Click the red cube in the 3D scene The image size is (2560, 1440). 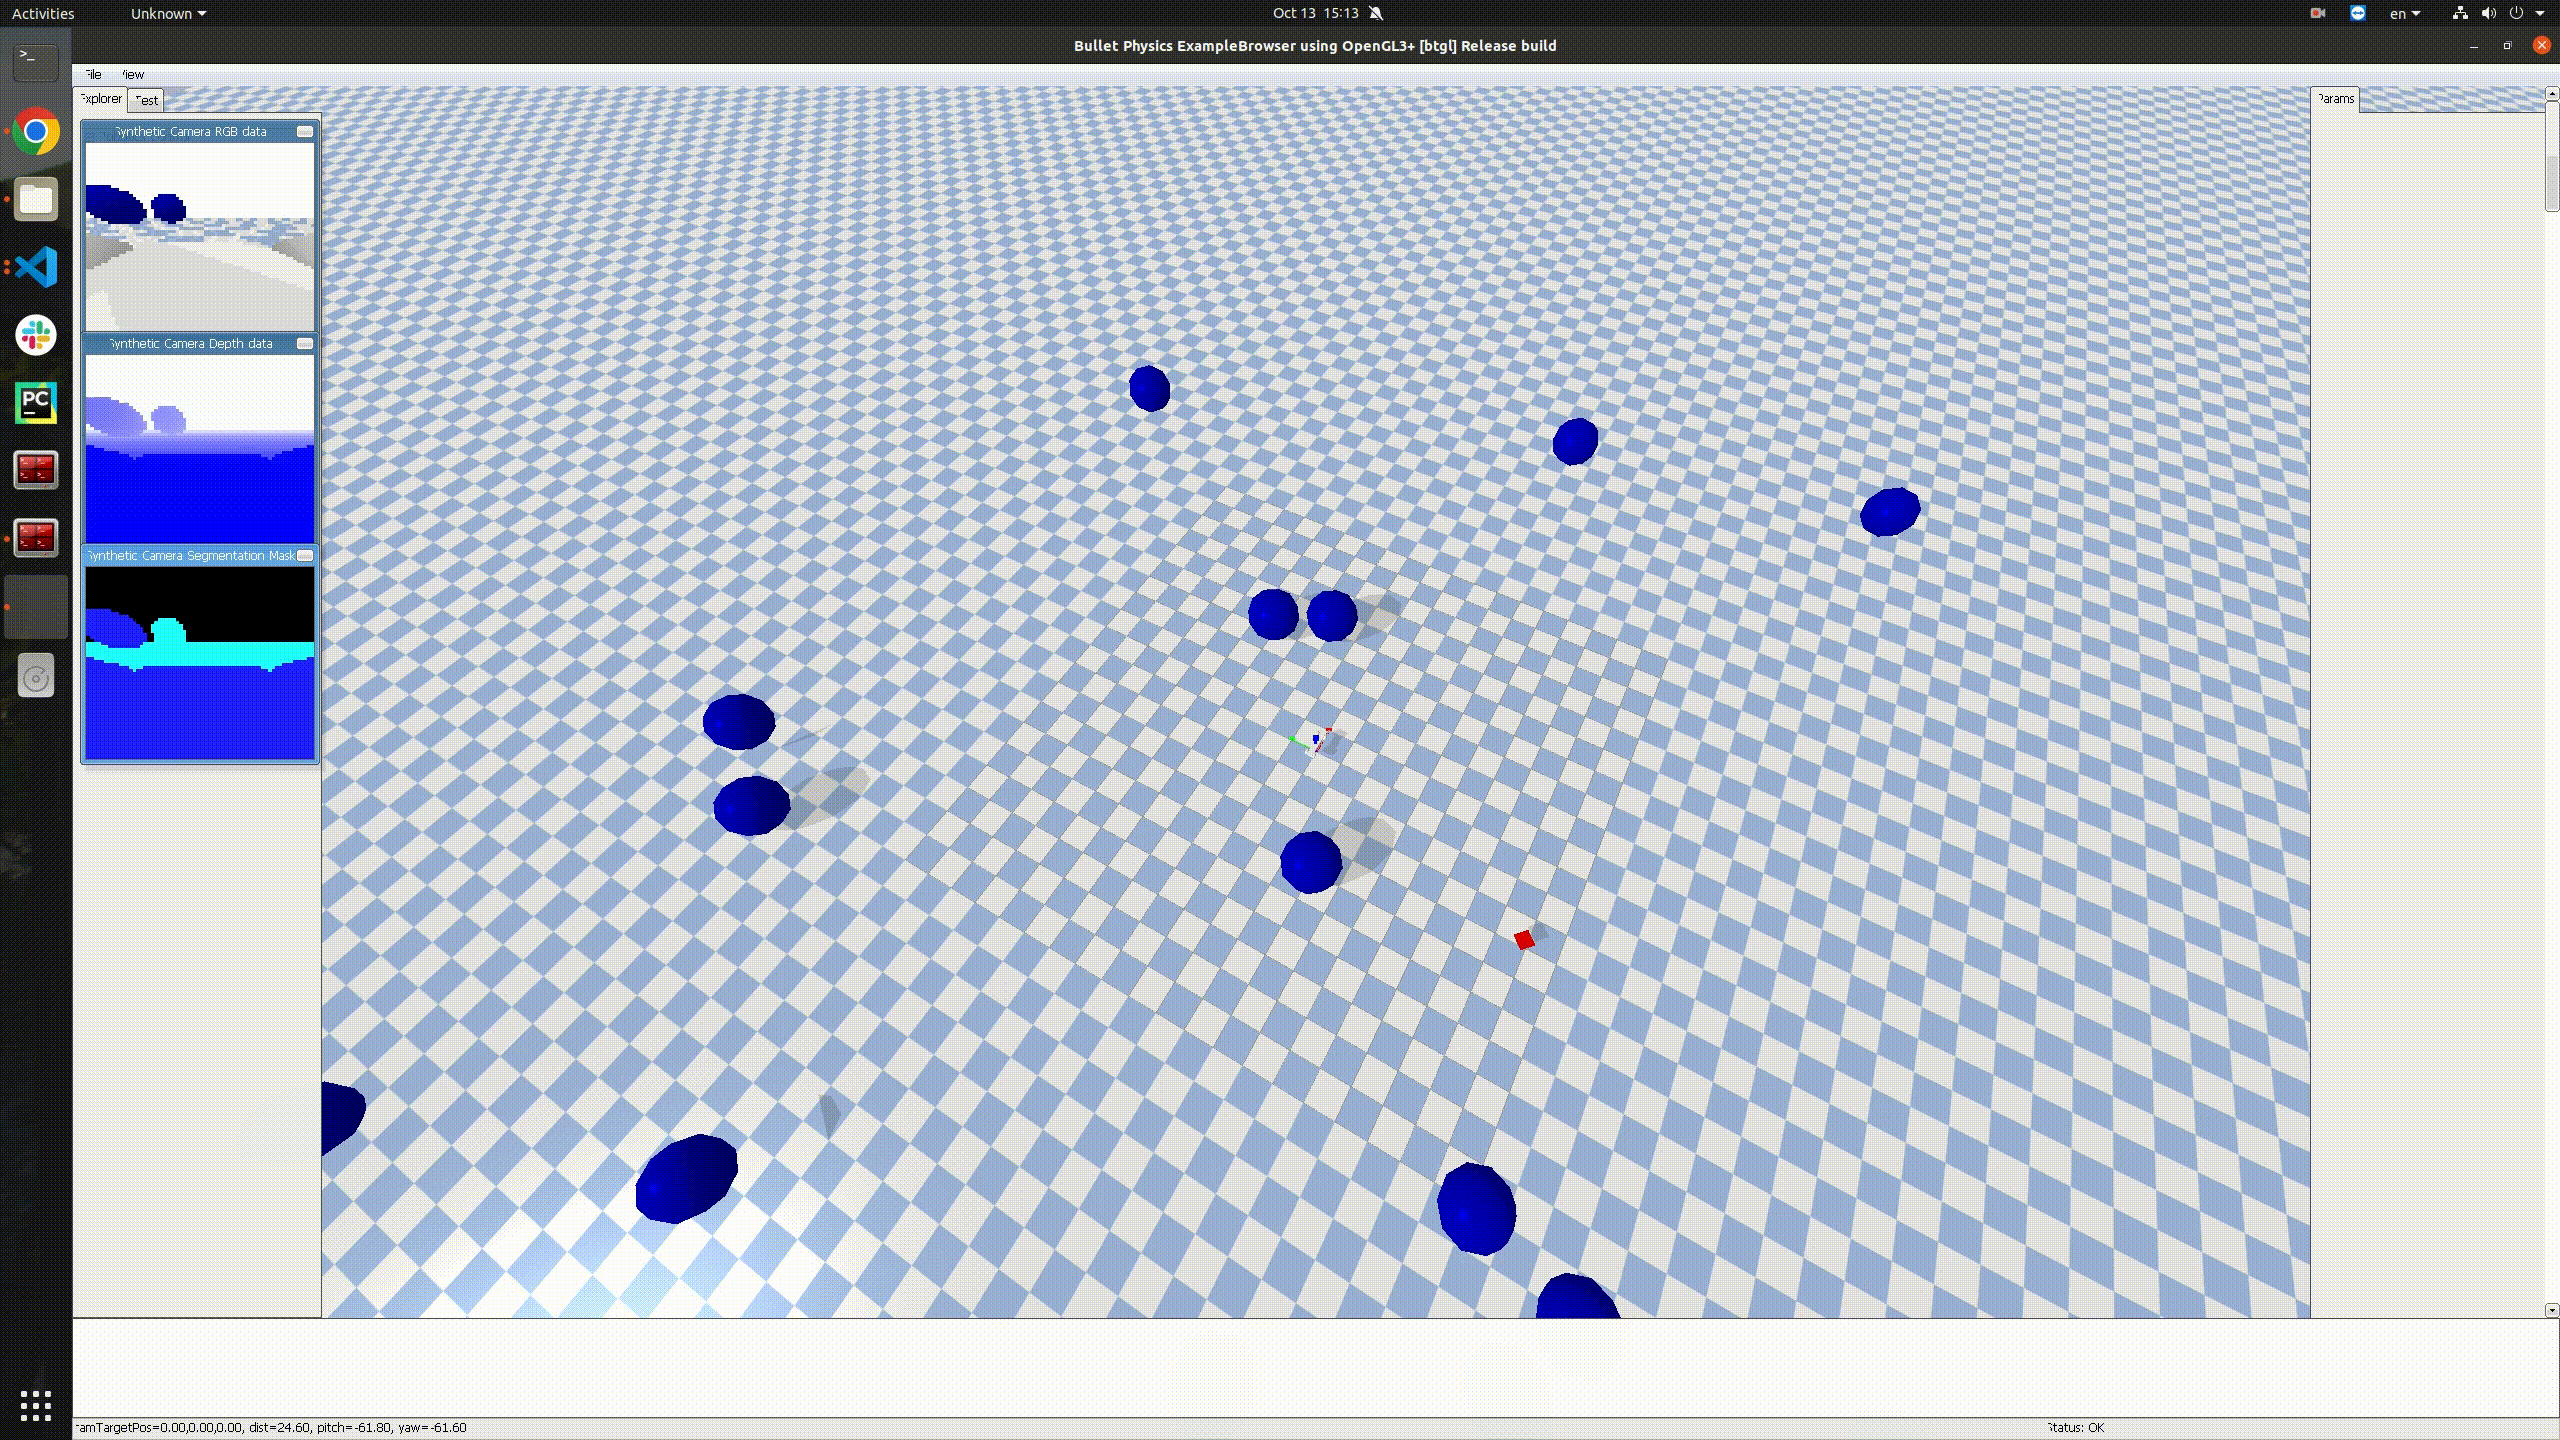[x=1523, y=940]
